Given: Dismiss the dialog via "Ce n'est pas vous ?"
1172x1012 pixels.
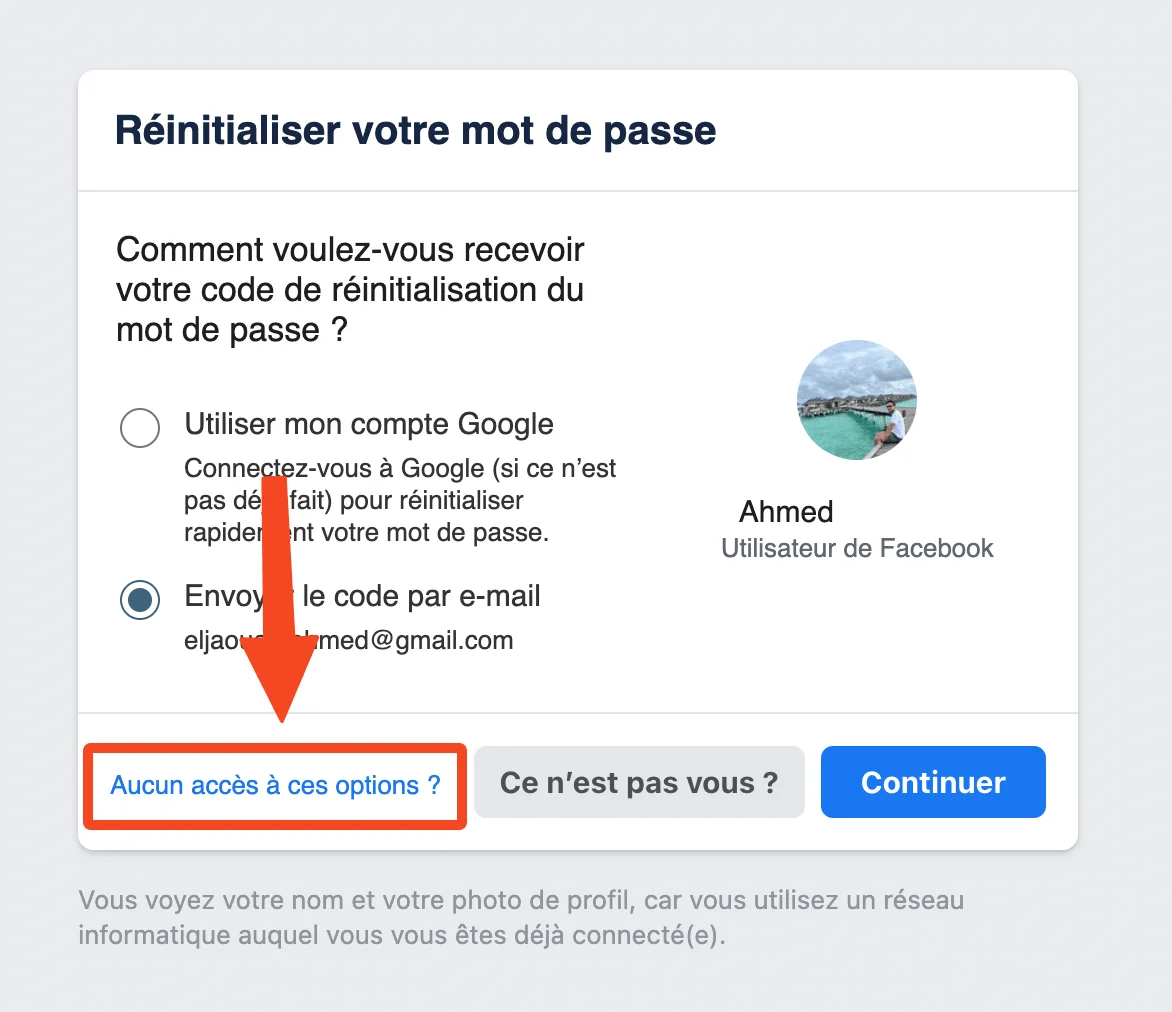Looking at the screenshot, I should pos(639,782).
